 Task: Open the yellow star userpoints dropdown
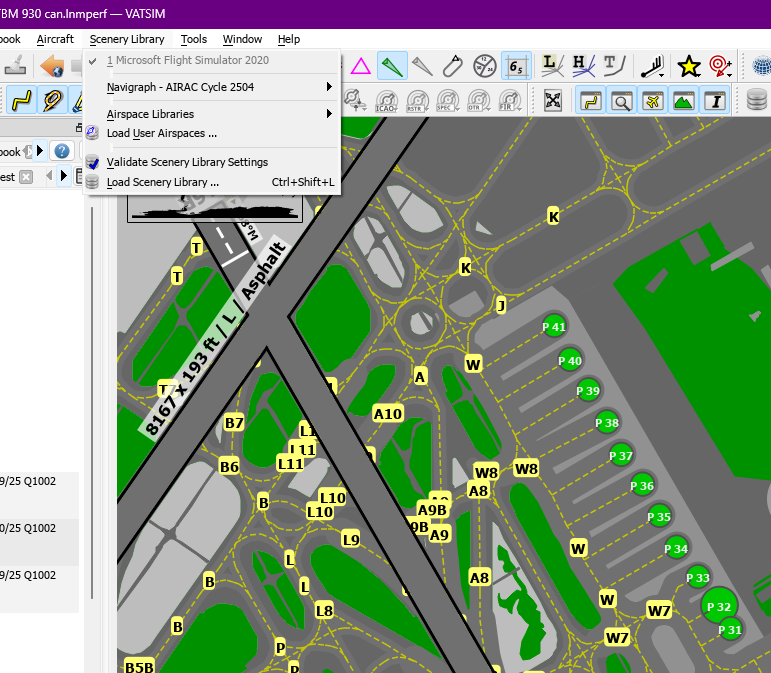(689, 66)
